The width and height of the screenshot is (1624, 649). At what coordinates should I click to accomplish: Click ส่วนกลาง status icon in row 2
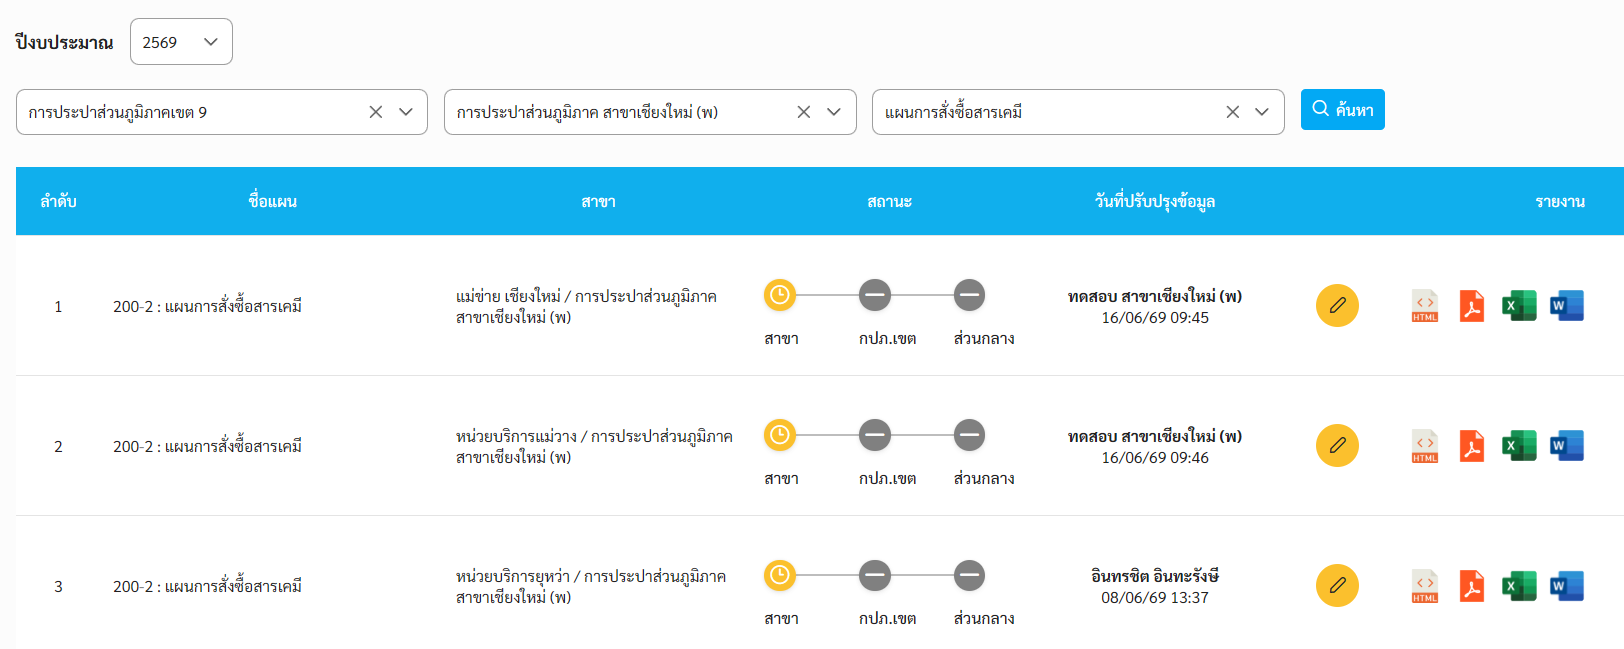click(x=969, y=435)
